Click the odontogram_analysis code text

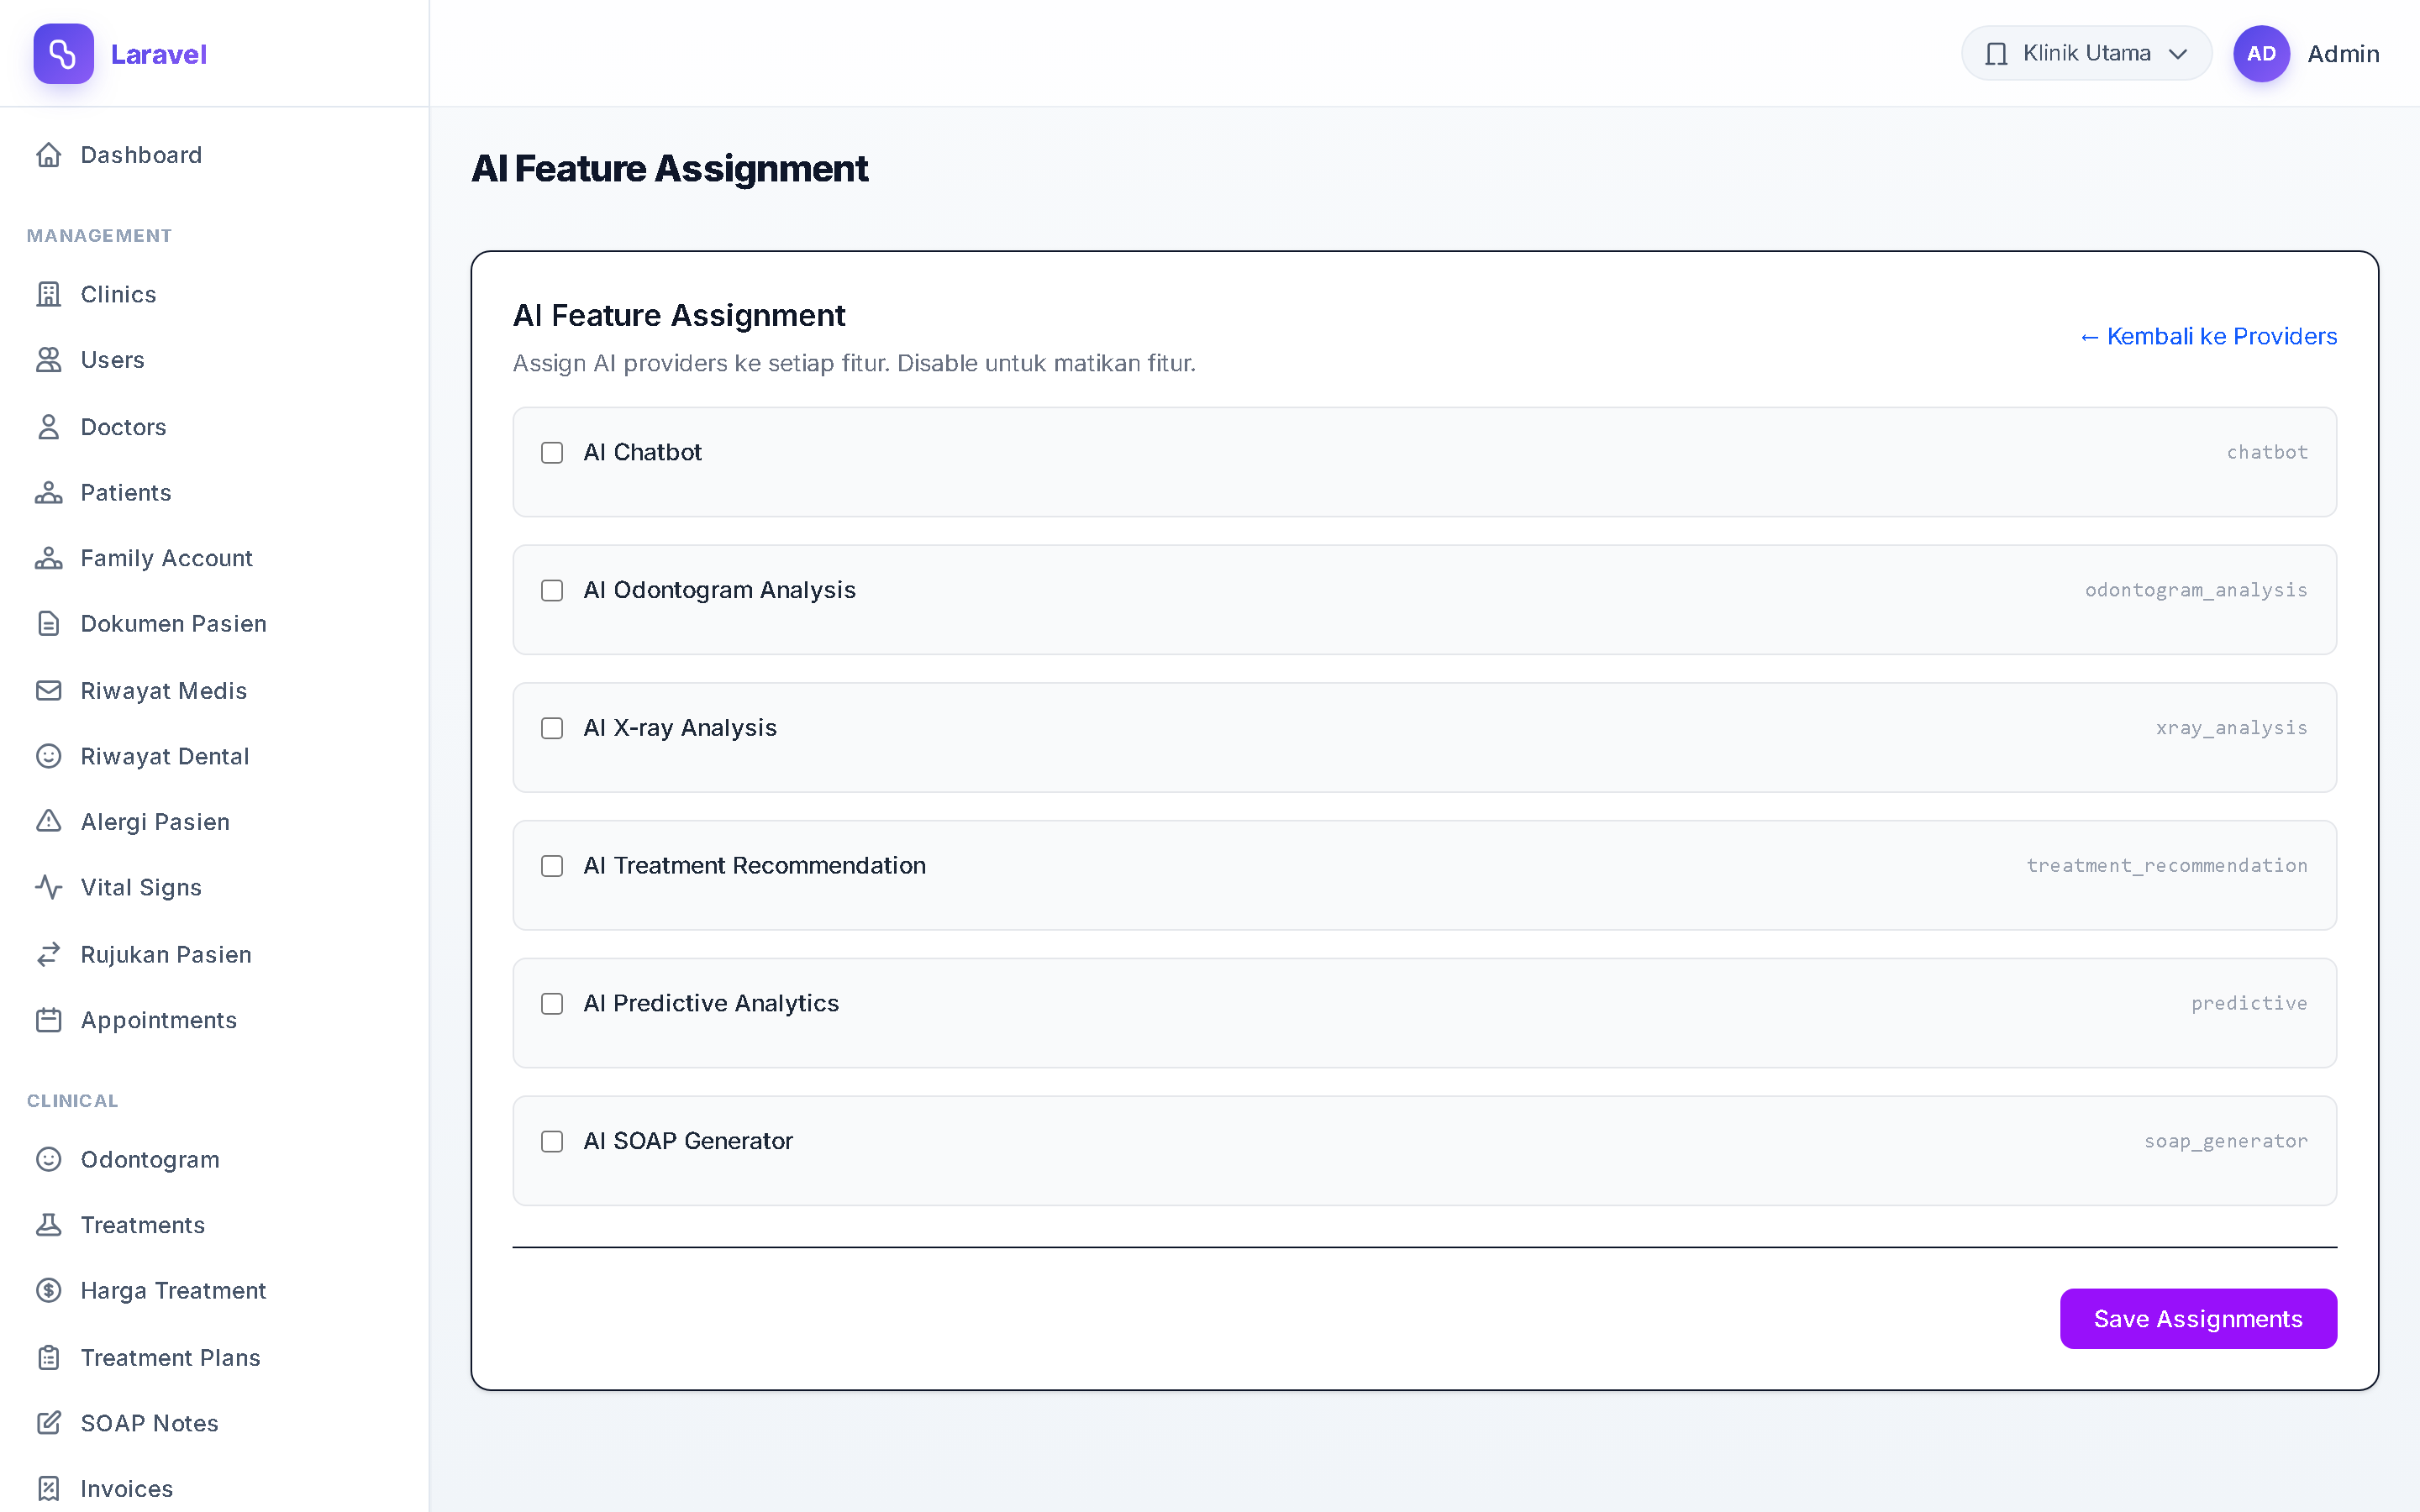(2196, 590)
